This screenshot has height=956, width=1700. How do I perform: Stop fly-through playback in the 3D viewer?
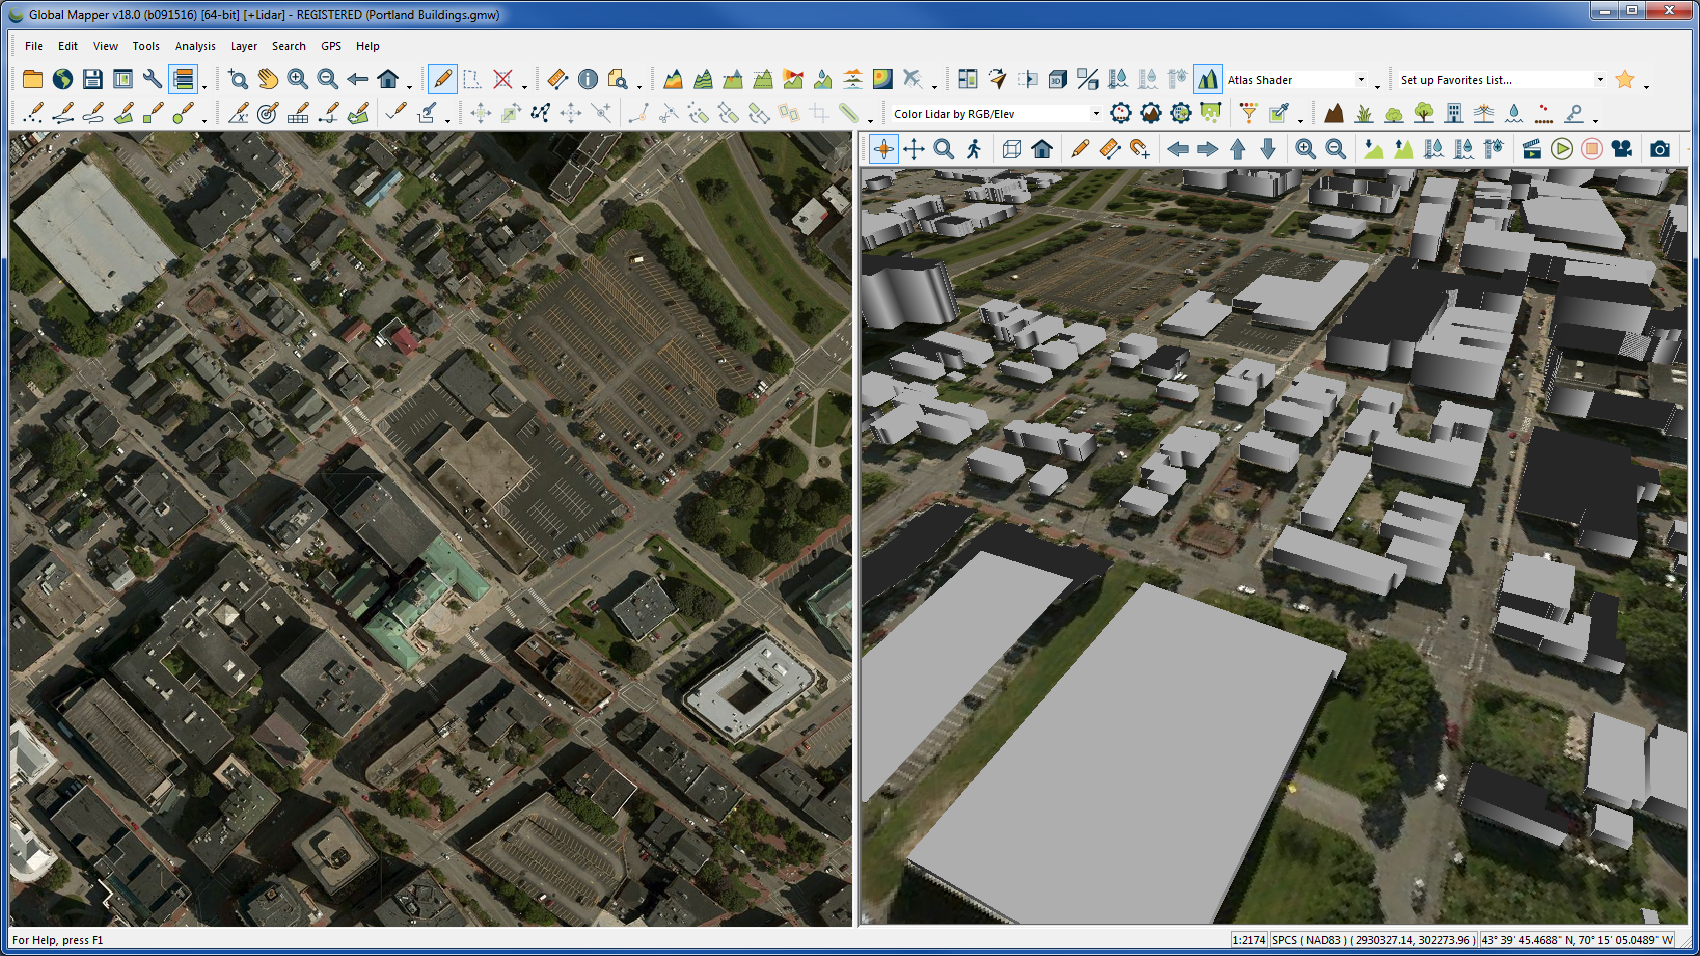[x=1591, y=149]
